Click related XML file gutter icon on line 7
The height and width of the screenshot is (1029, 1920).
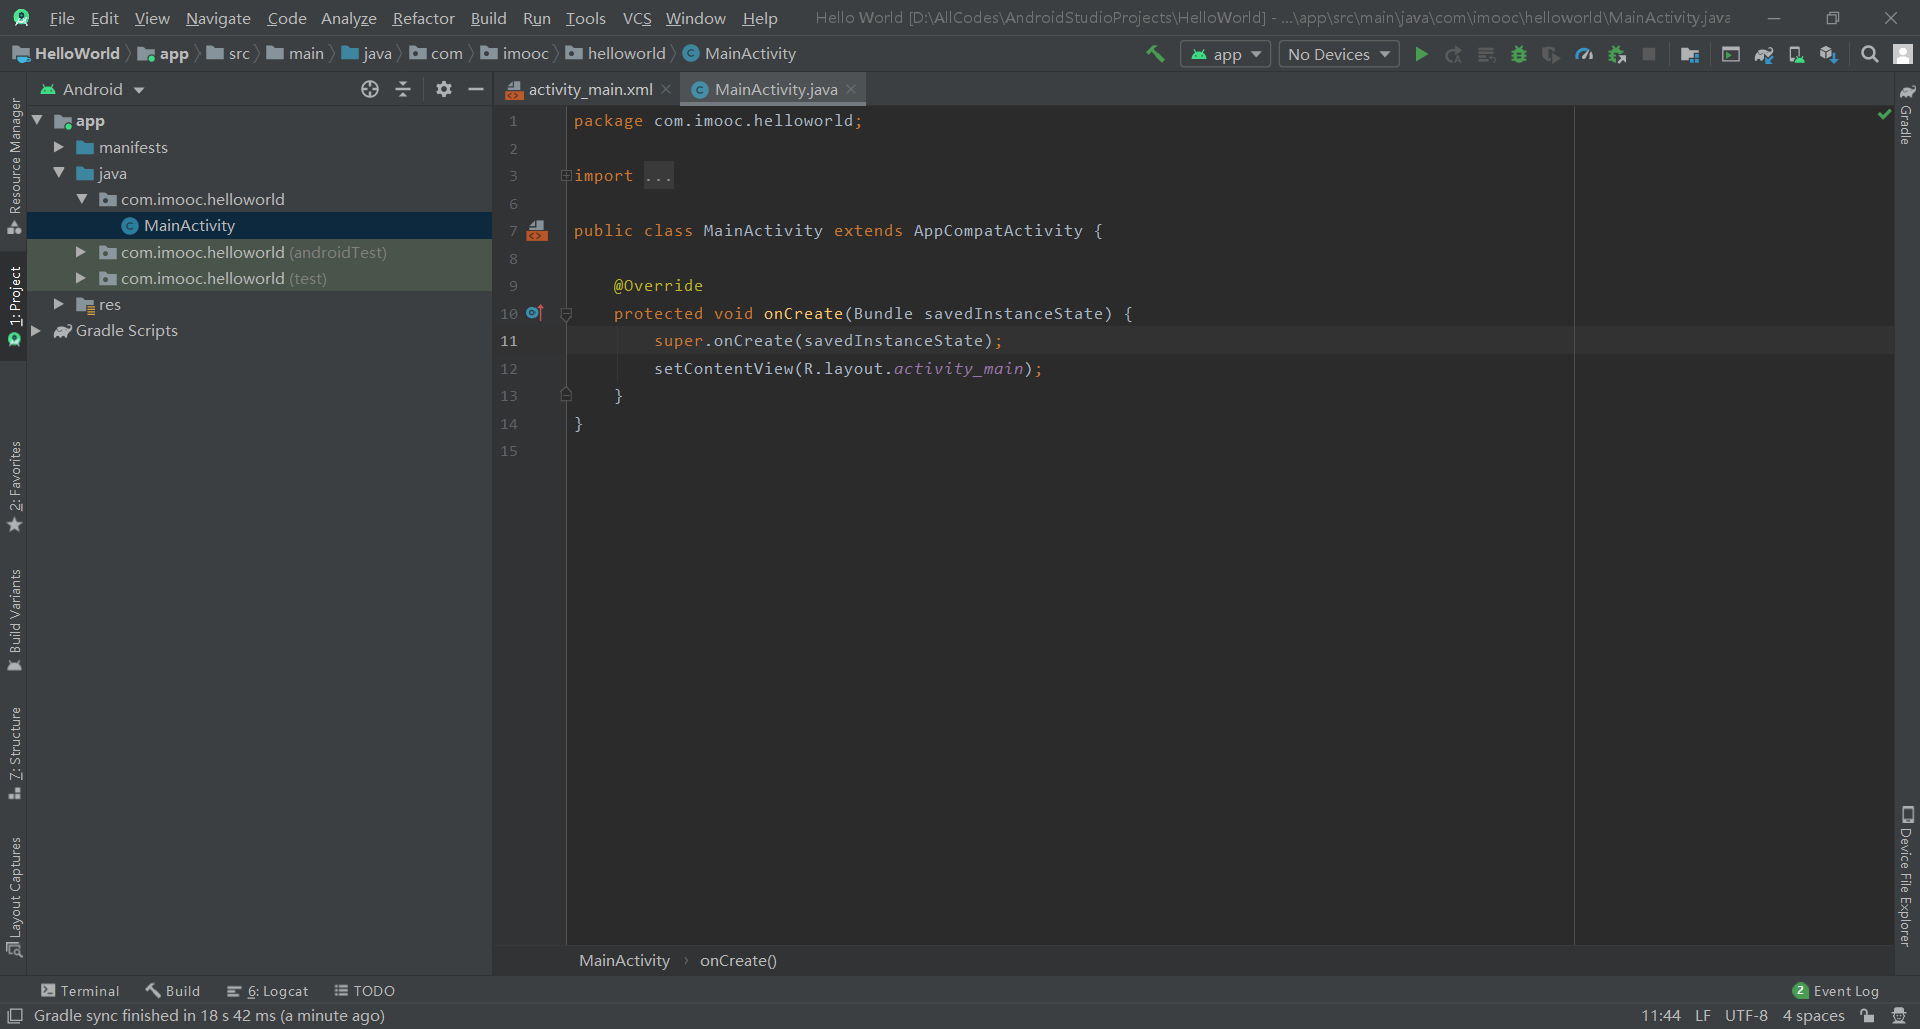click(x=537, y=231)
